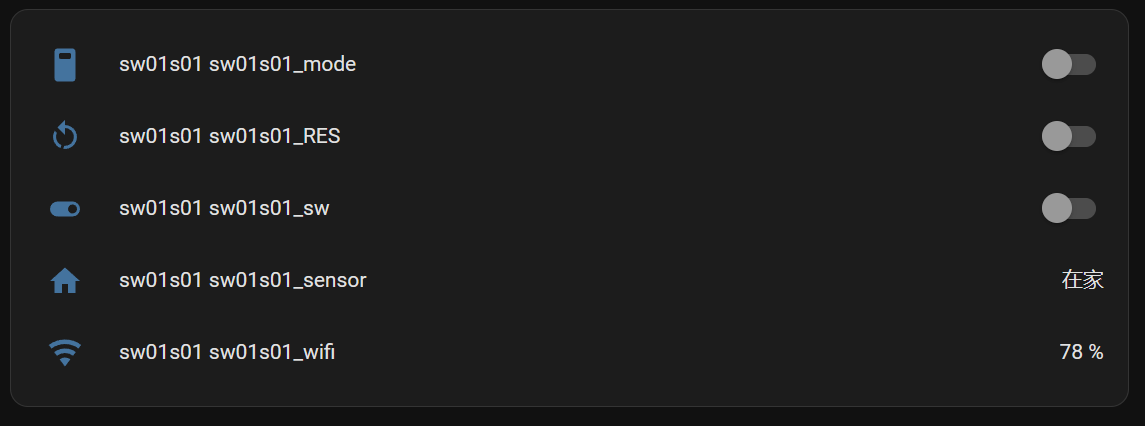This screenshot has height=426, width=1145.
Task: Click the home icon for sw01s01_sensor
Action: [x=65, y=281]
